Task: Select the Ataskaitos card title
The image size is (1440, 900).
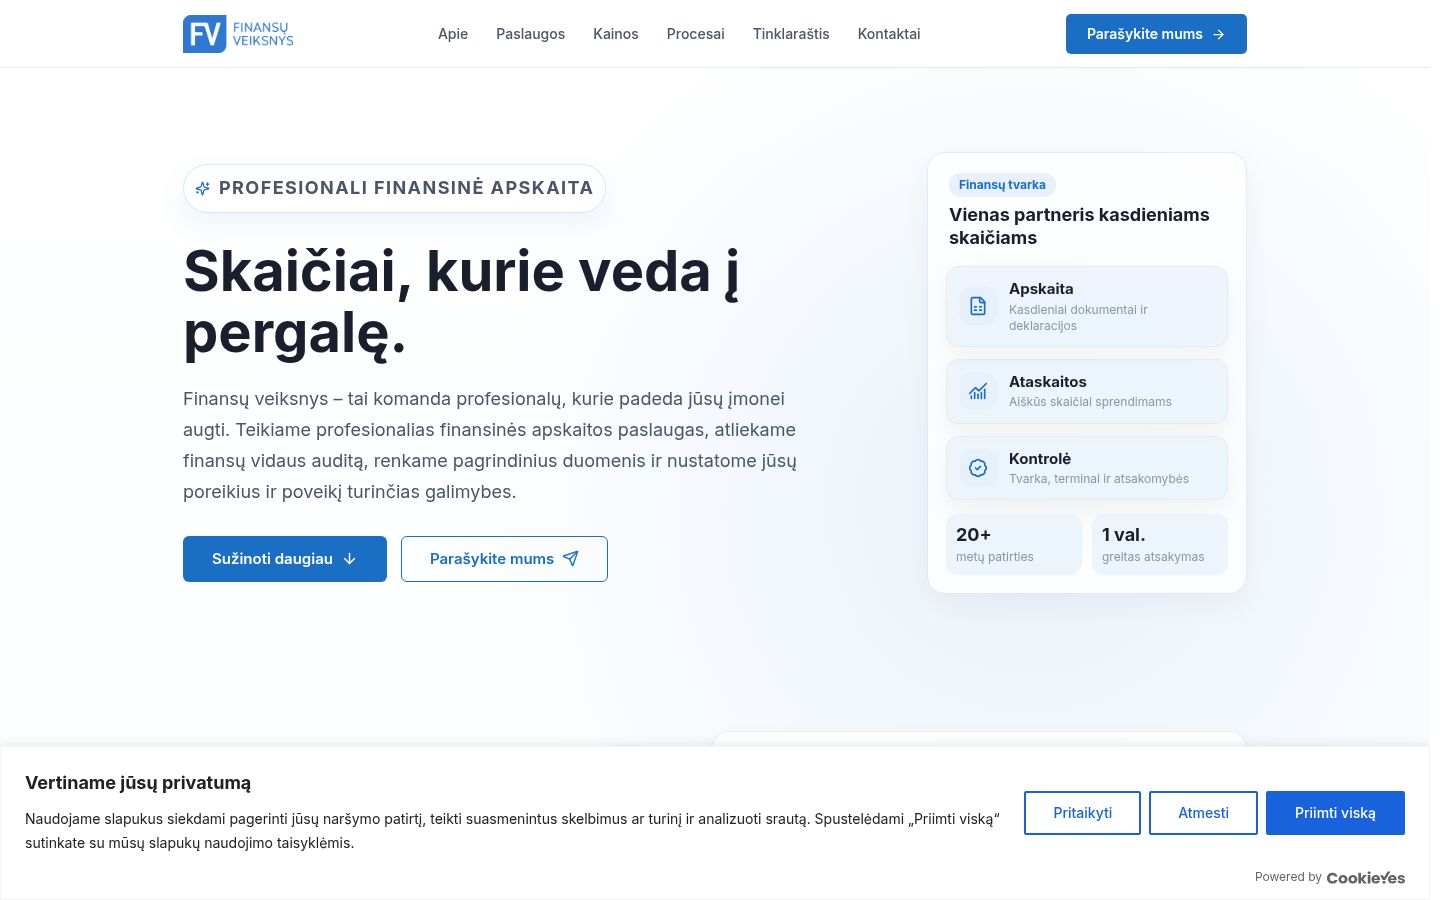Action: click(x=1047, y=382)
